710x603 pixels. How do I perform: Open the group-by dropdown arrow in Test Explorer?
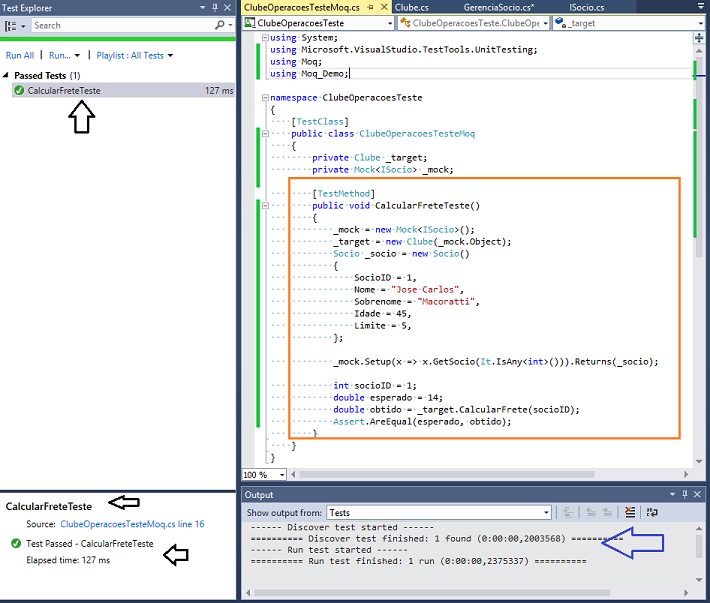[23, 26]
